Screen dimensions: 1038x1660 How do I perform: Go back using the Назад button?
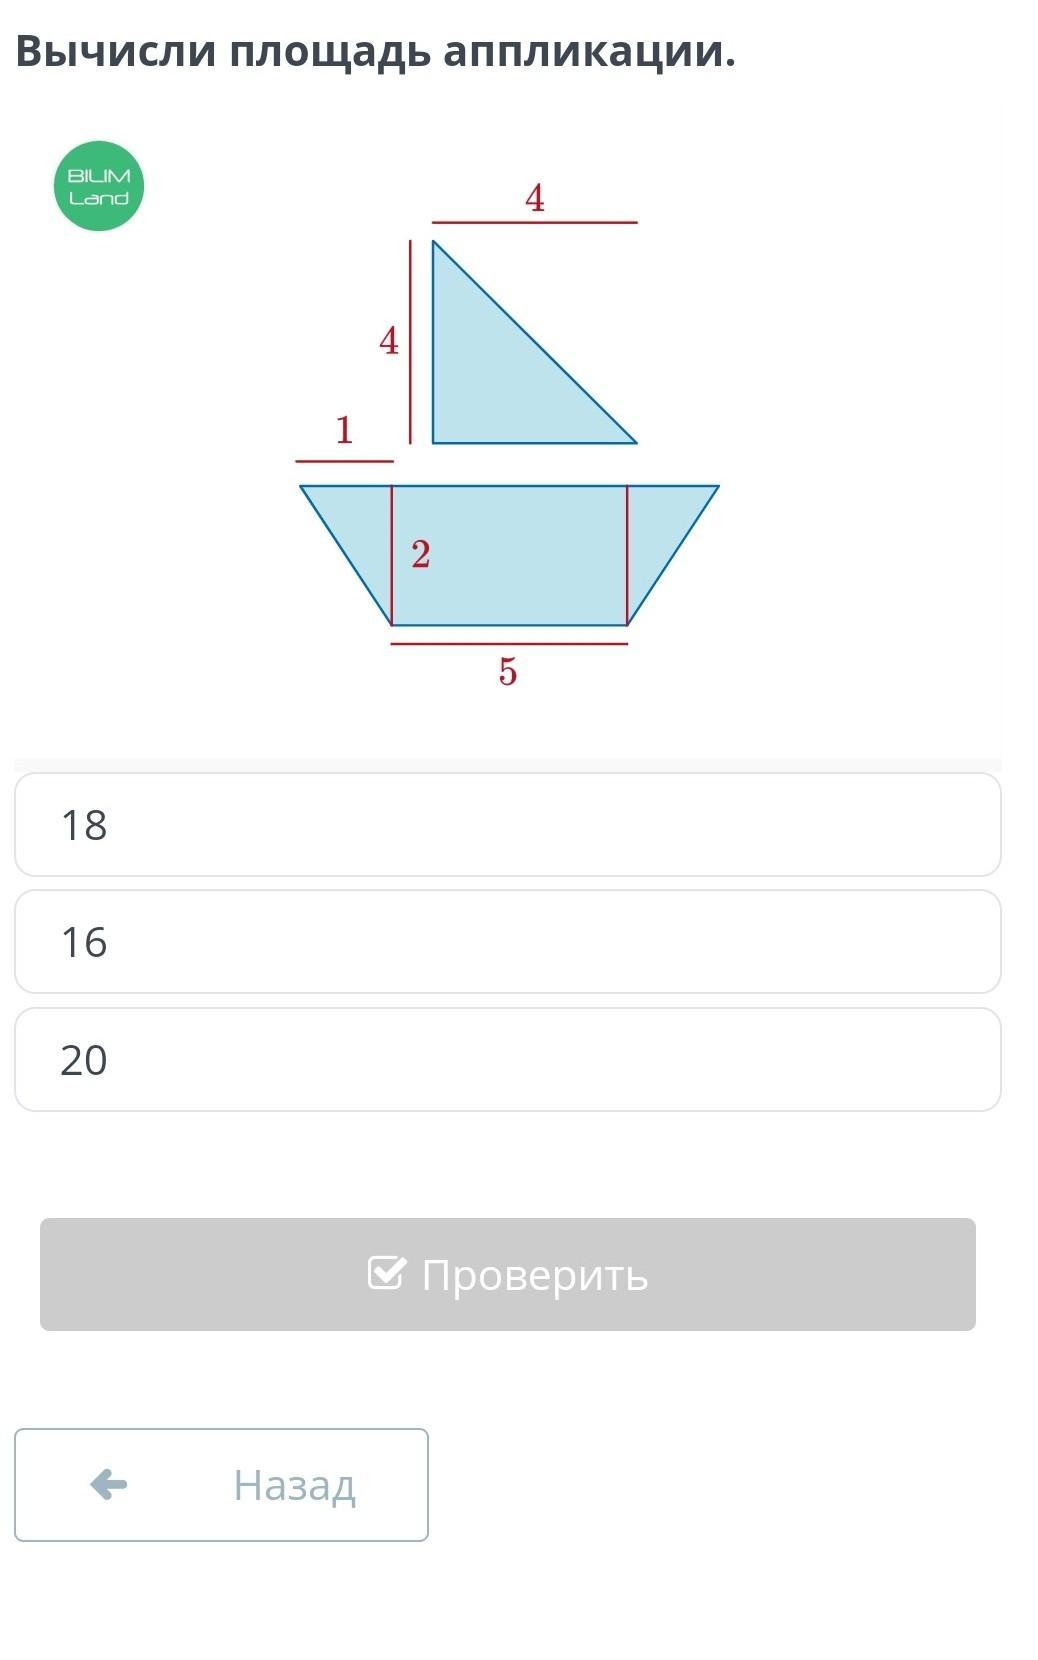[221, 1485]
